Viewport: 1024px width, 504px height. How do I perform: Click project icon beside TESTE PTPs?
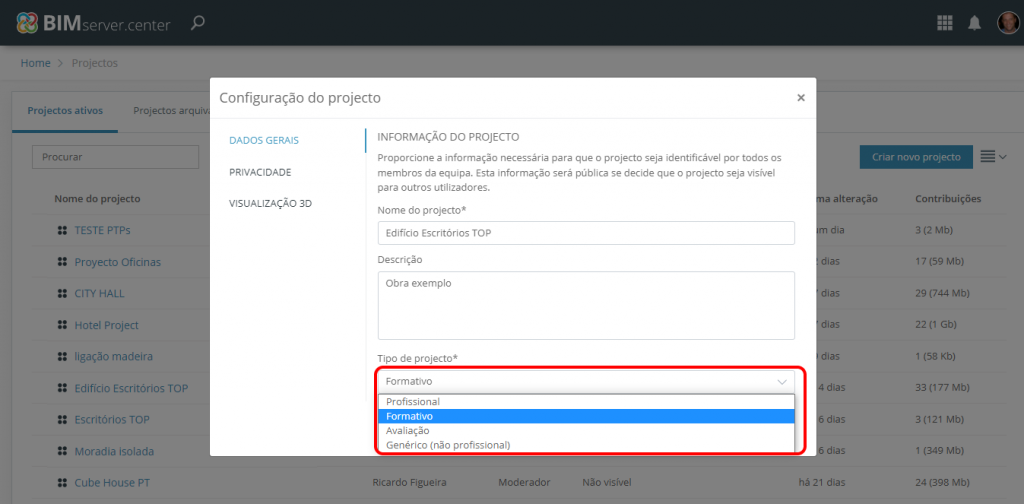(x=62, y=231)
